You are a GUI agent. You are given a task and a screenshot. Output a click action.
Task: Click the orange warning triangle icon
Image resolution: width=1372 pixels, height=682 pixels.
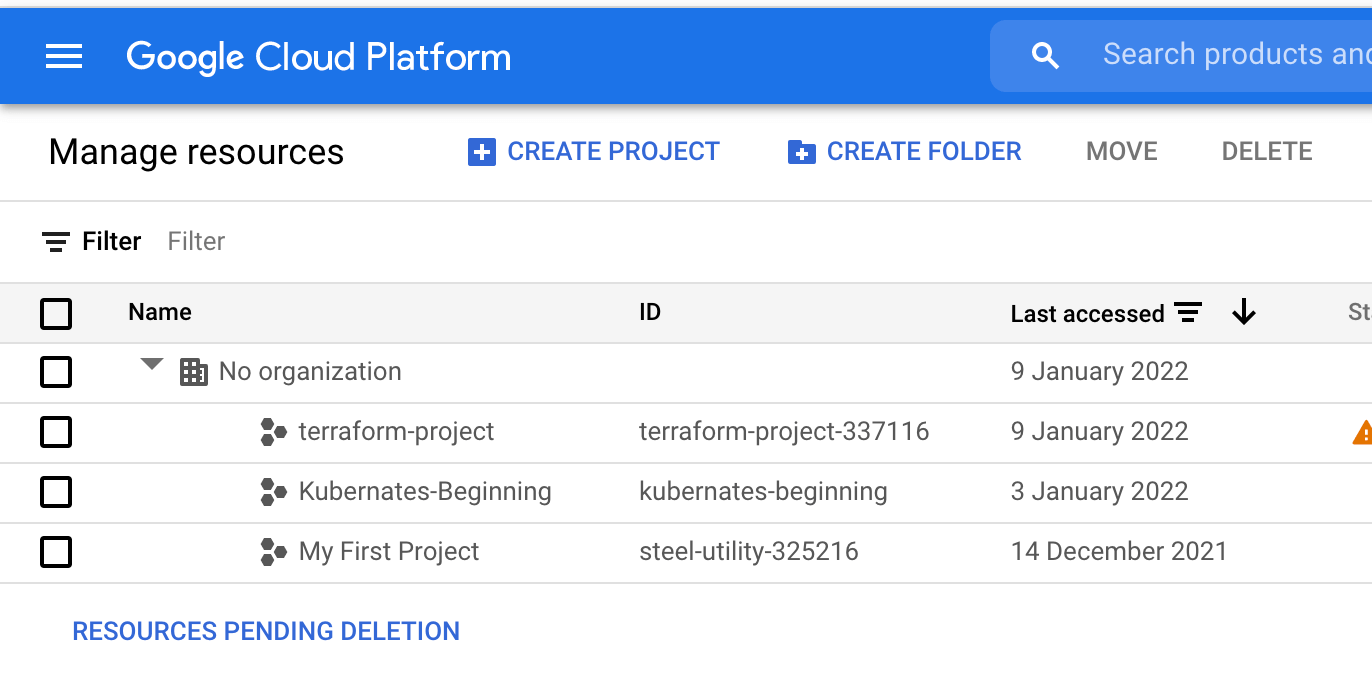[x=1362, y=432]
